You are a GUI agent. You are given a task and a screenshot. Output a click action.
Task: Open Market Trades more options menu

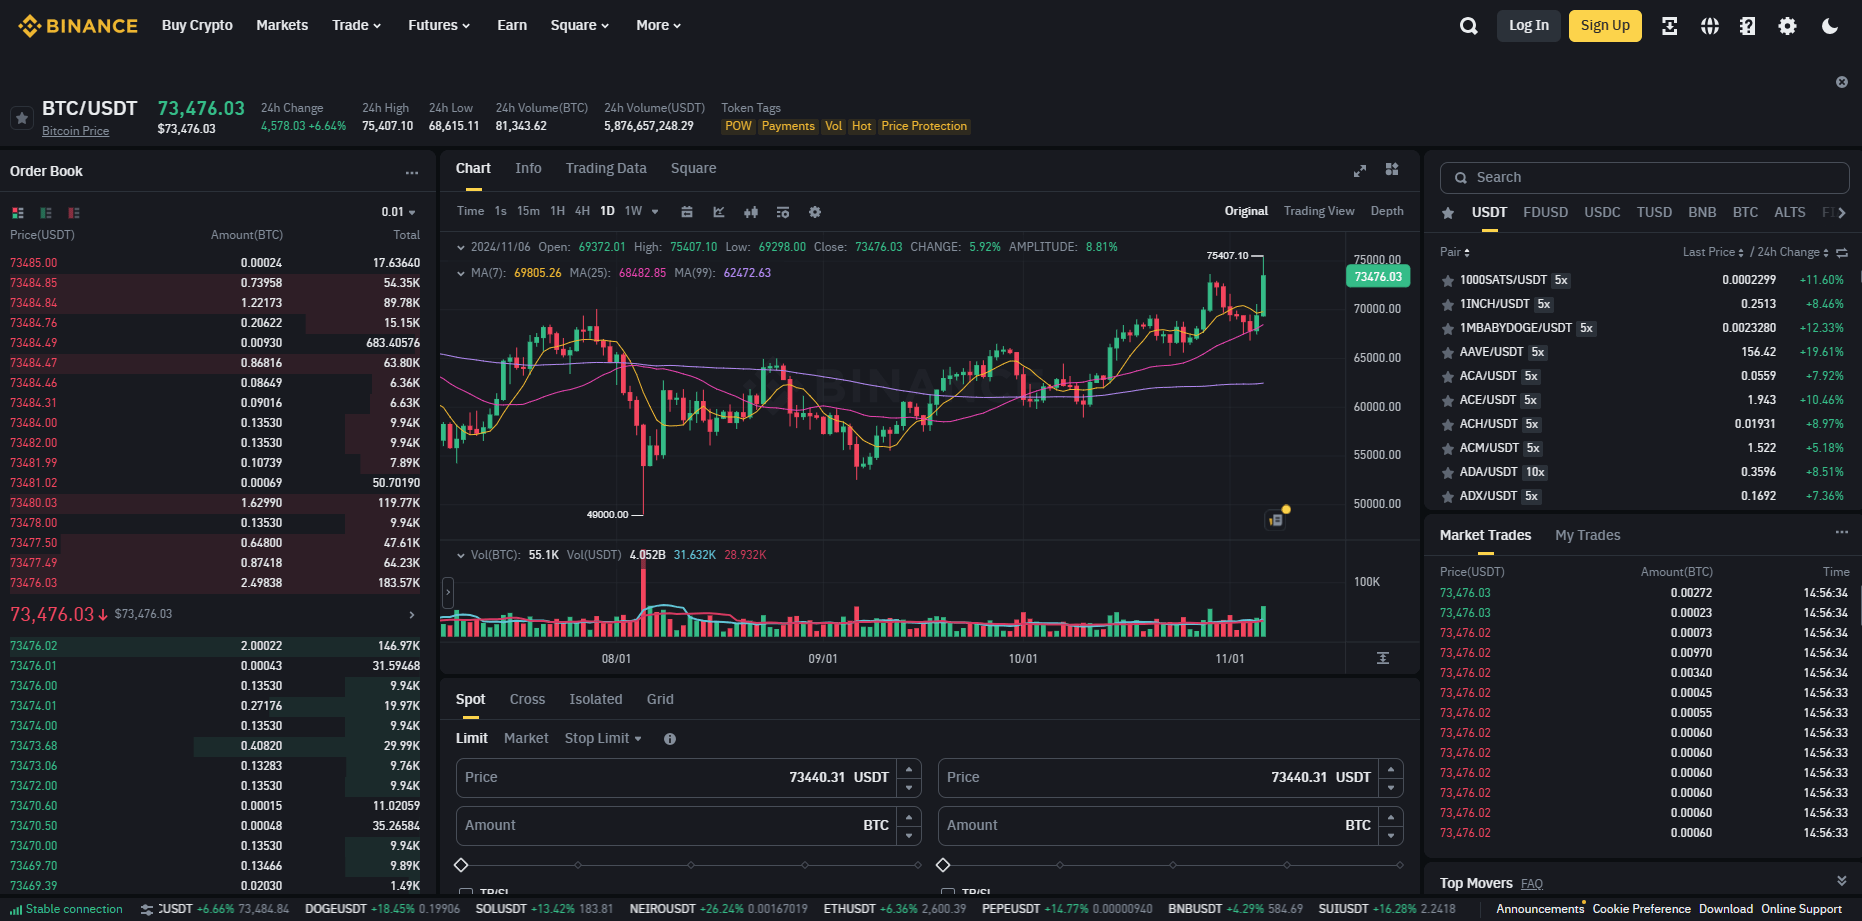coord(1841,533)
